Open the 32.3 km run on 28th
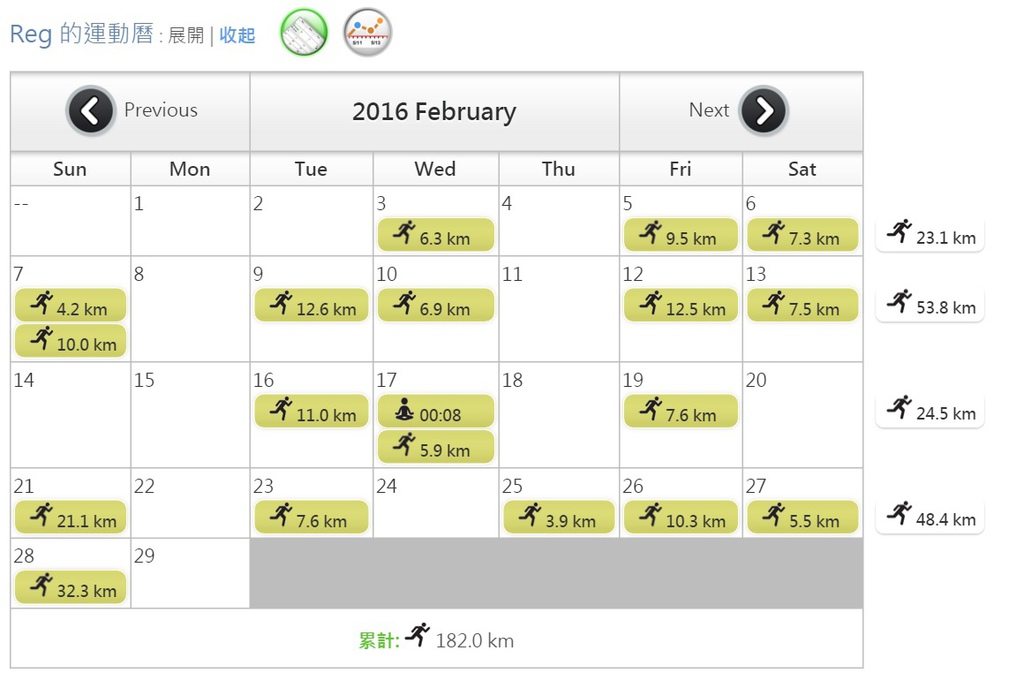Viewport: 1024px width, 673px height. tap(71, 587)
